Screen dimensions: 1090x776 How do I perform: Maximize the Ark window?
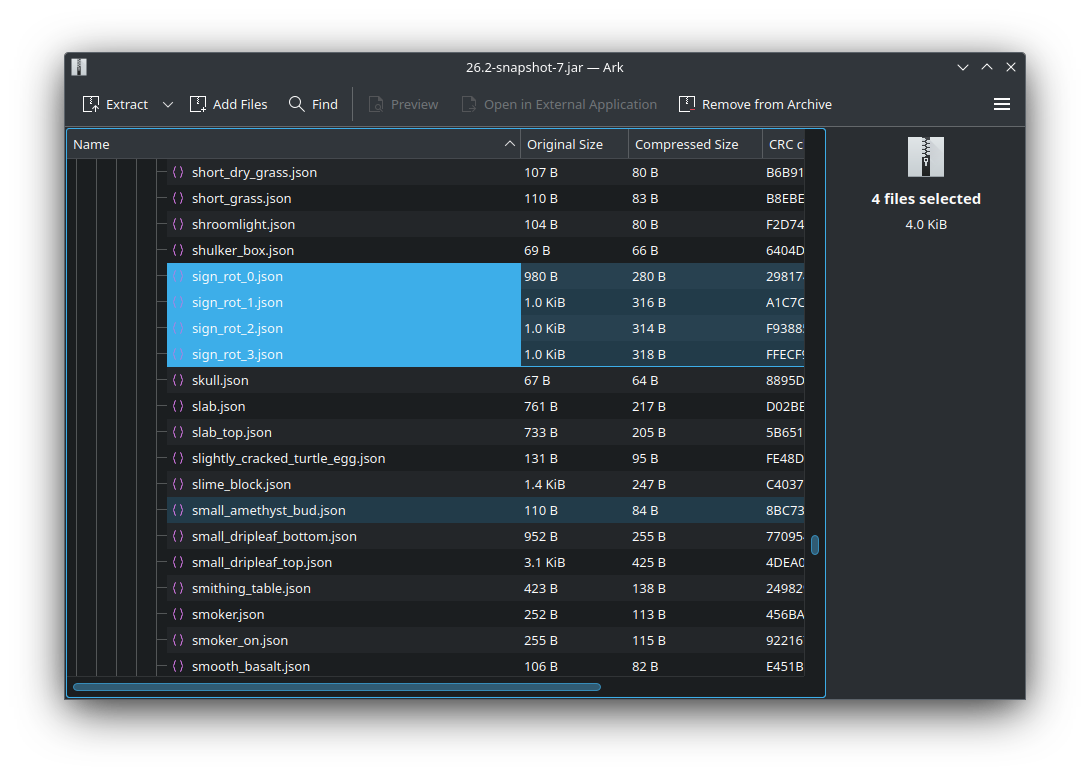click(986, 67)
